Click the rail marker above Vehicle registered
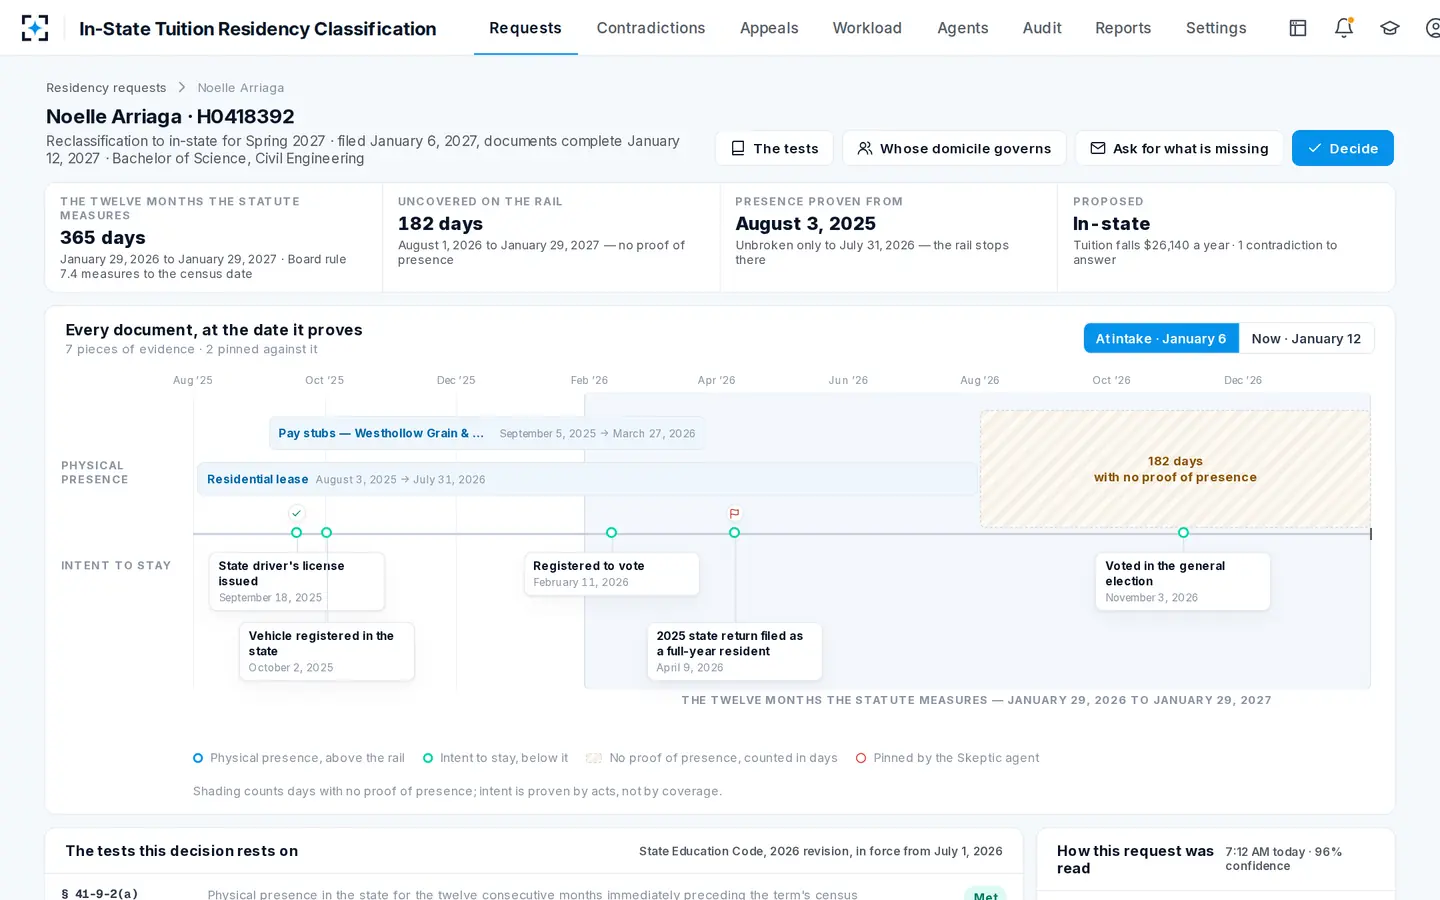1440x900 pixels. pyautogui.click(x=326, y=533)
